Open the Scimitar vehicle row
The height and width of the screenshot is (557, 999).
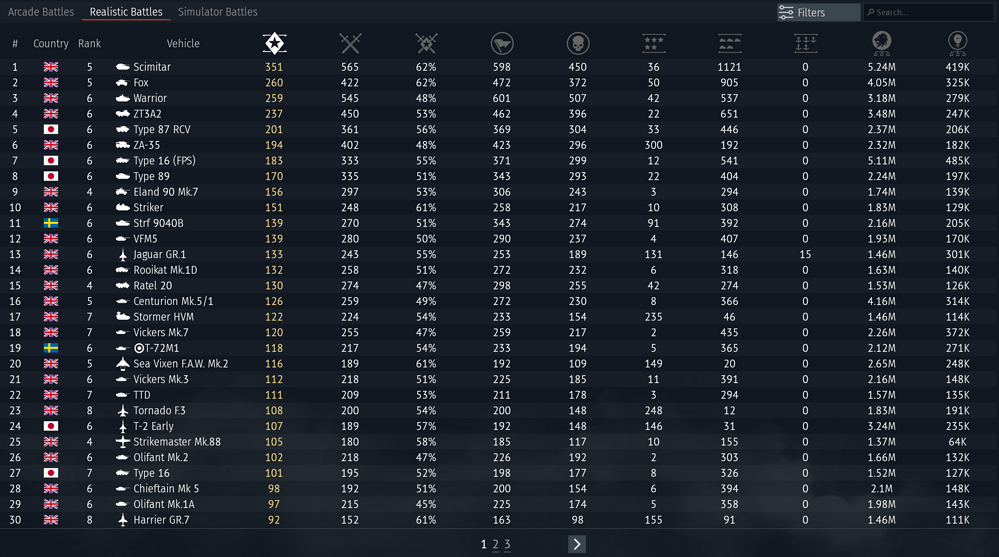coord(152,67)
